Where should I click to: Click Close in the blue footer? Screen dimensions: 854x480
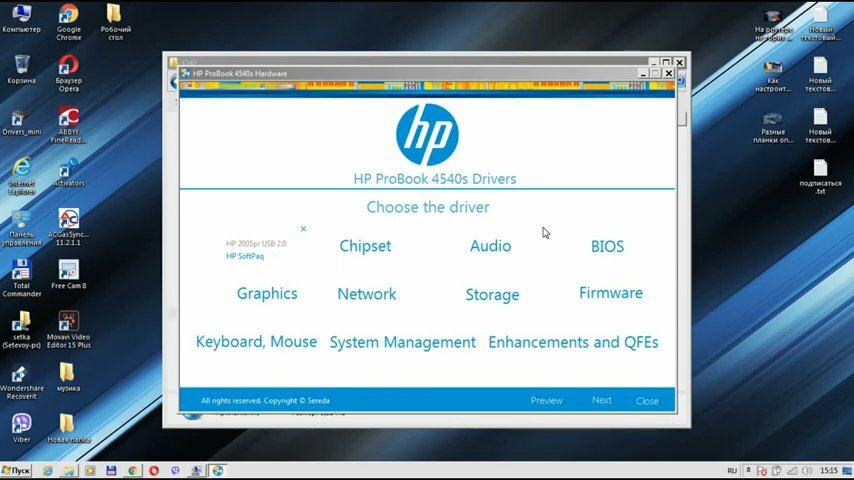647,401
